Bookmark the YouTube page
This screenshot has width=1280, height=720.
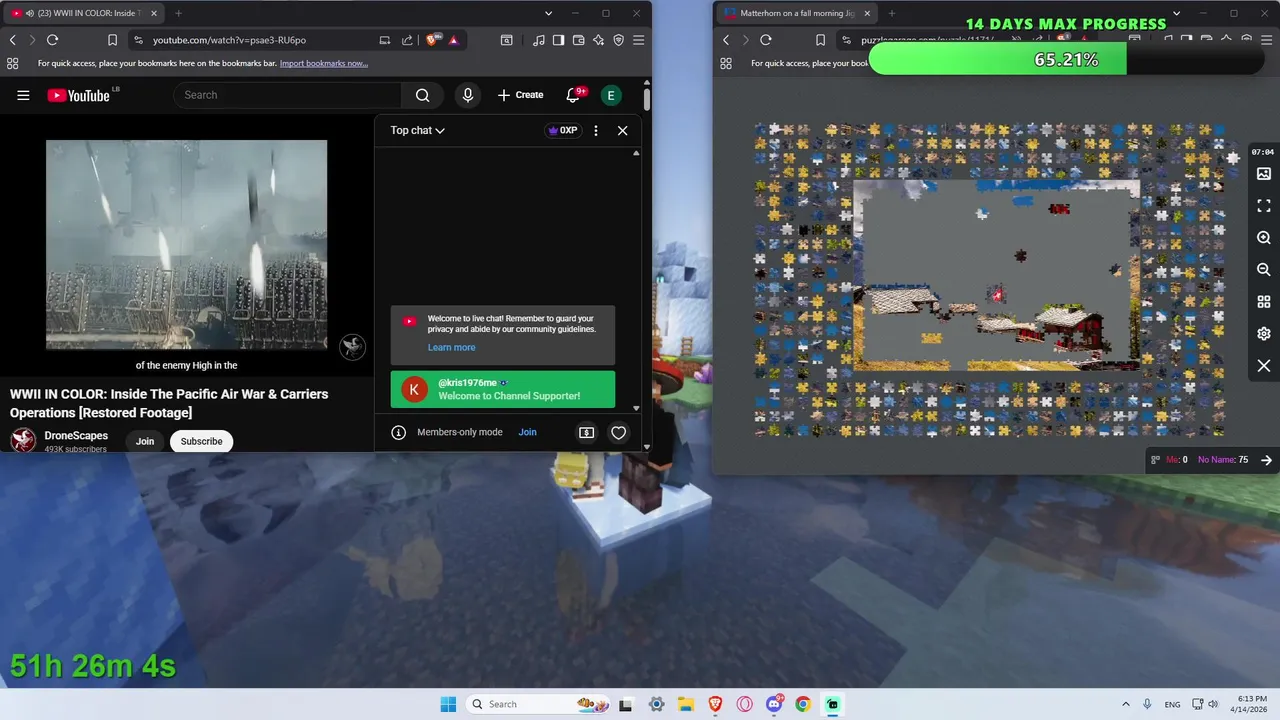click(x=112, y=40)
